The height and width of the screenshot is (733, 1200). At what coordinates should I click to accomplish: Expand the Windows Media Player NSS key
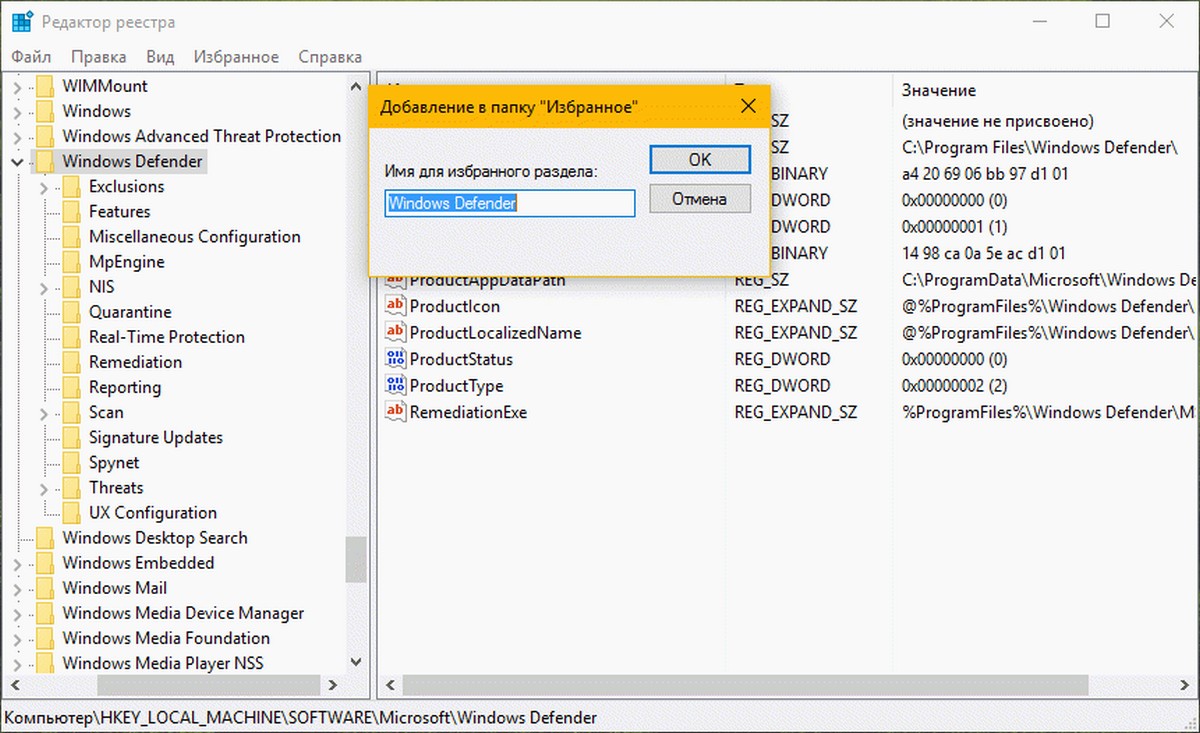tap(17, 663)
